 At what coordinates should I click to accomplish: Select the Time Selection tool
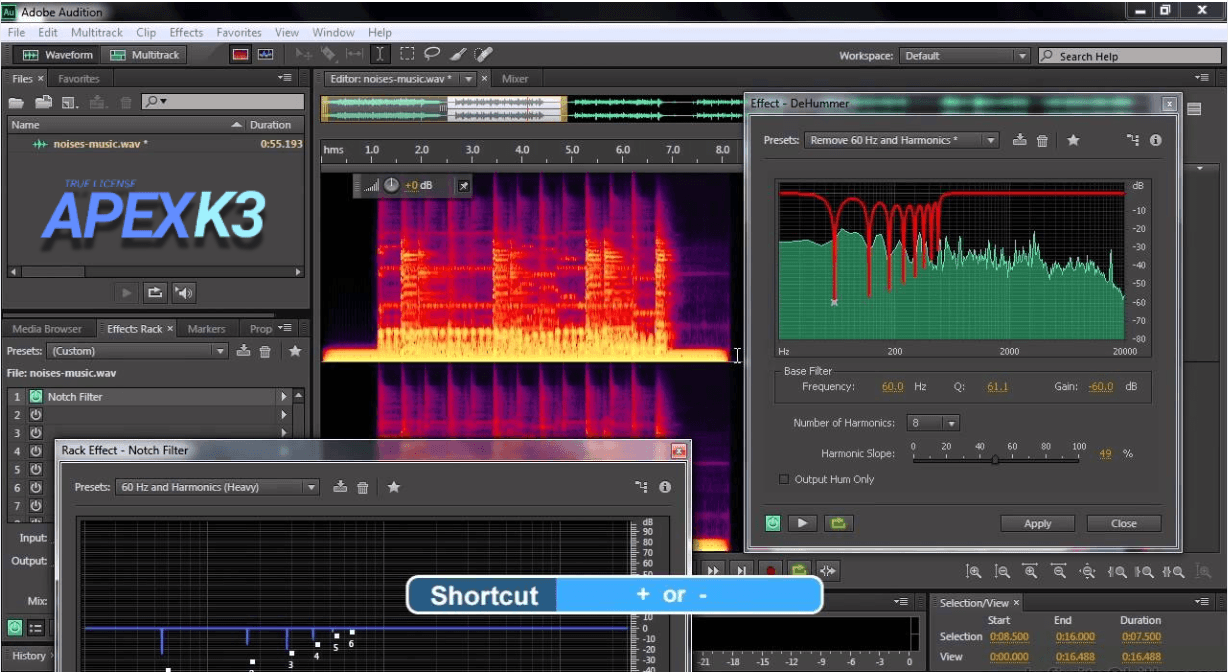(x=380, y=55)
